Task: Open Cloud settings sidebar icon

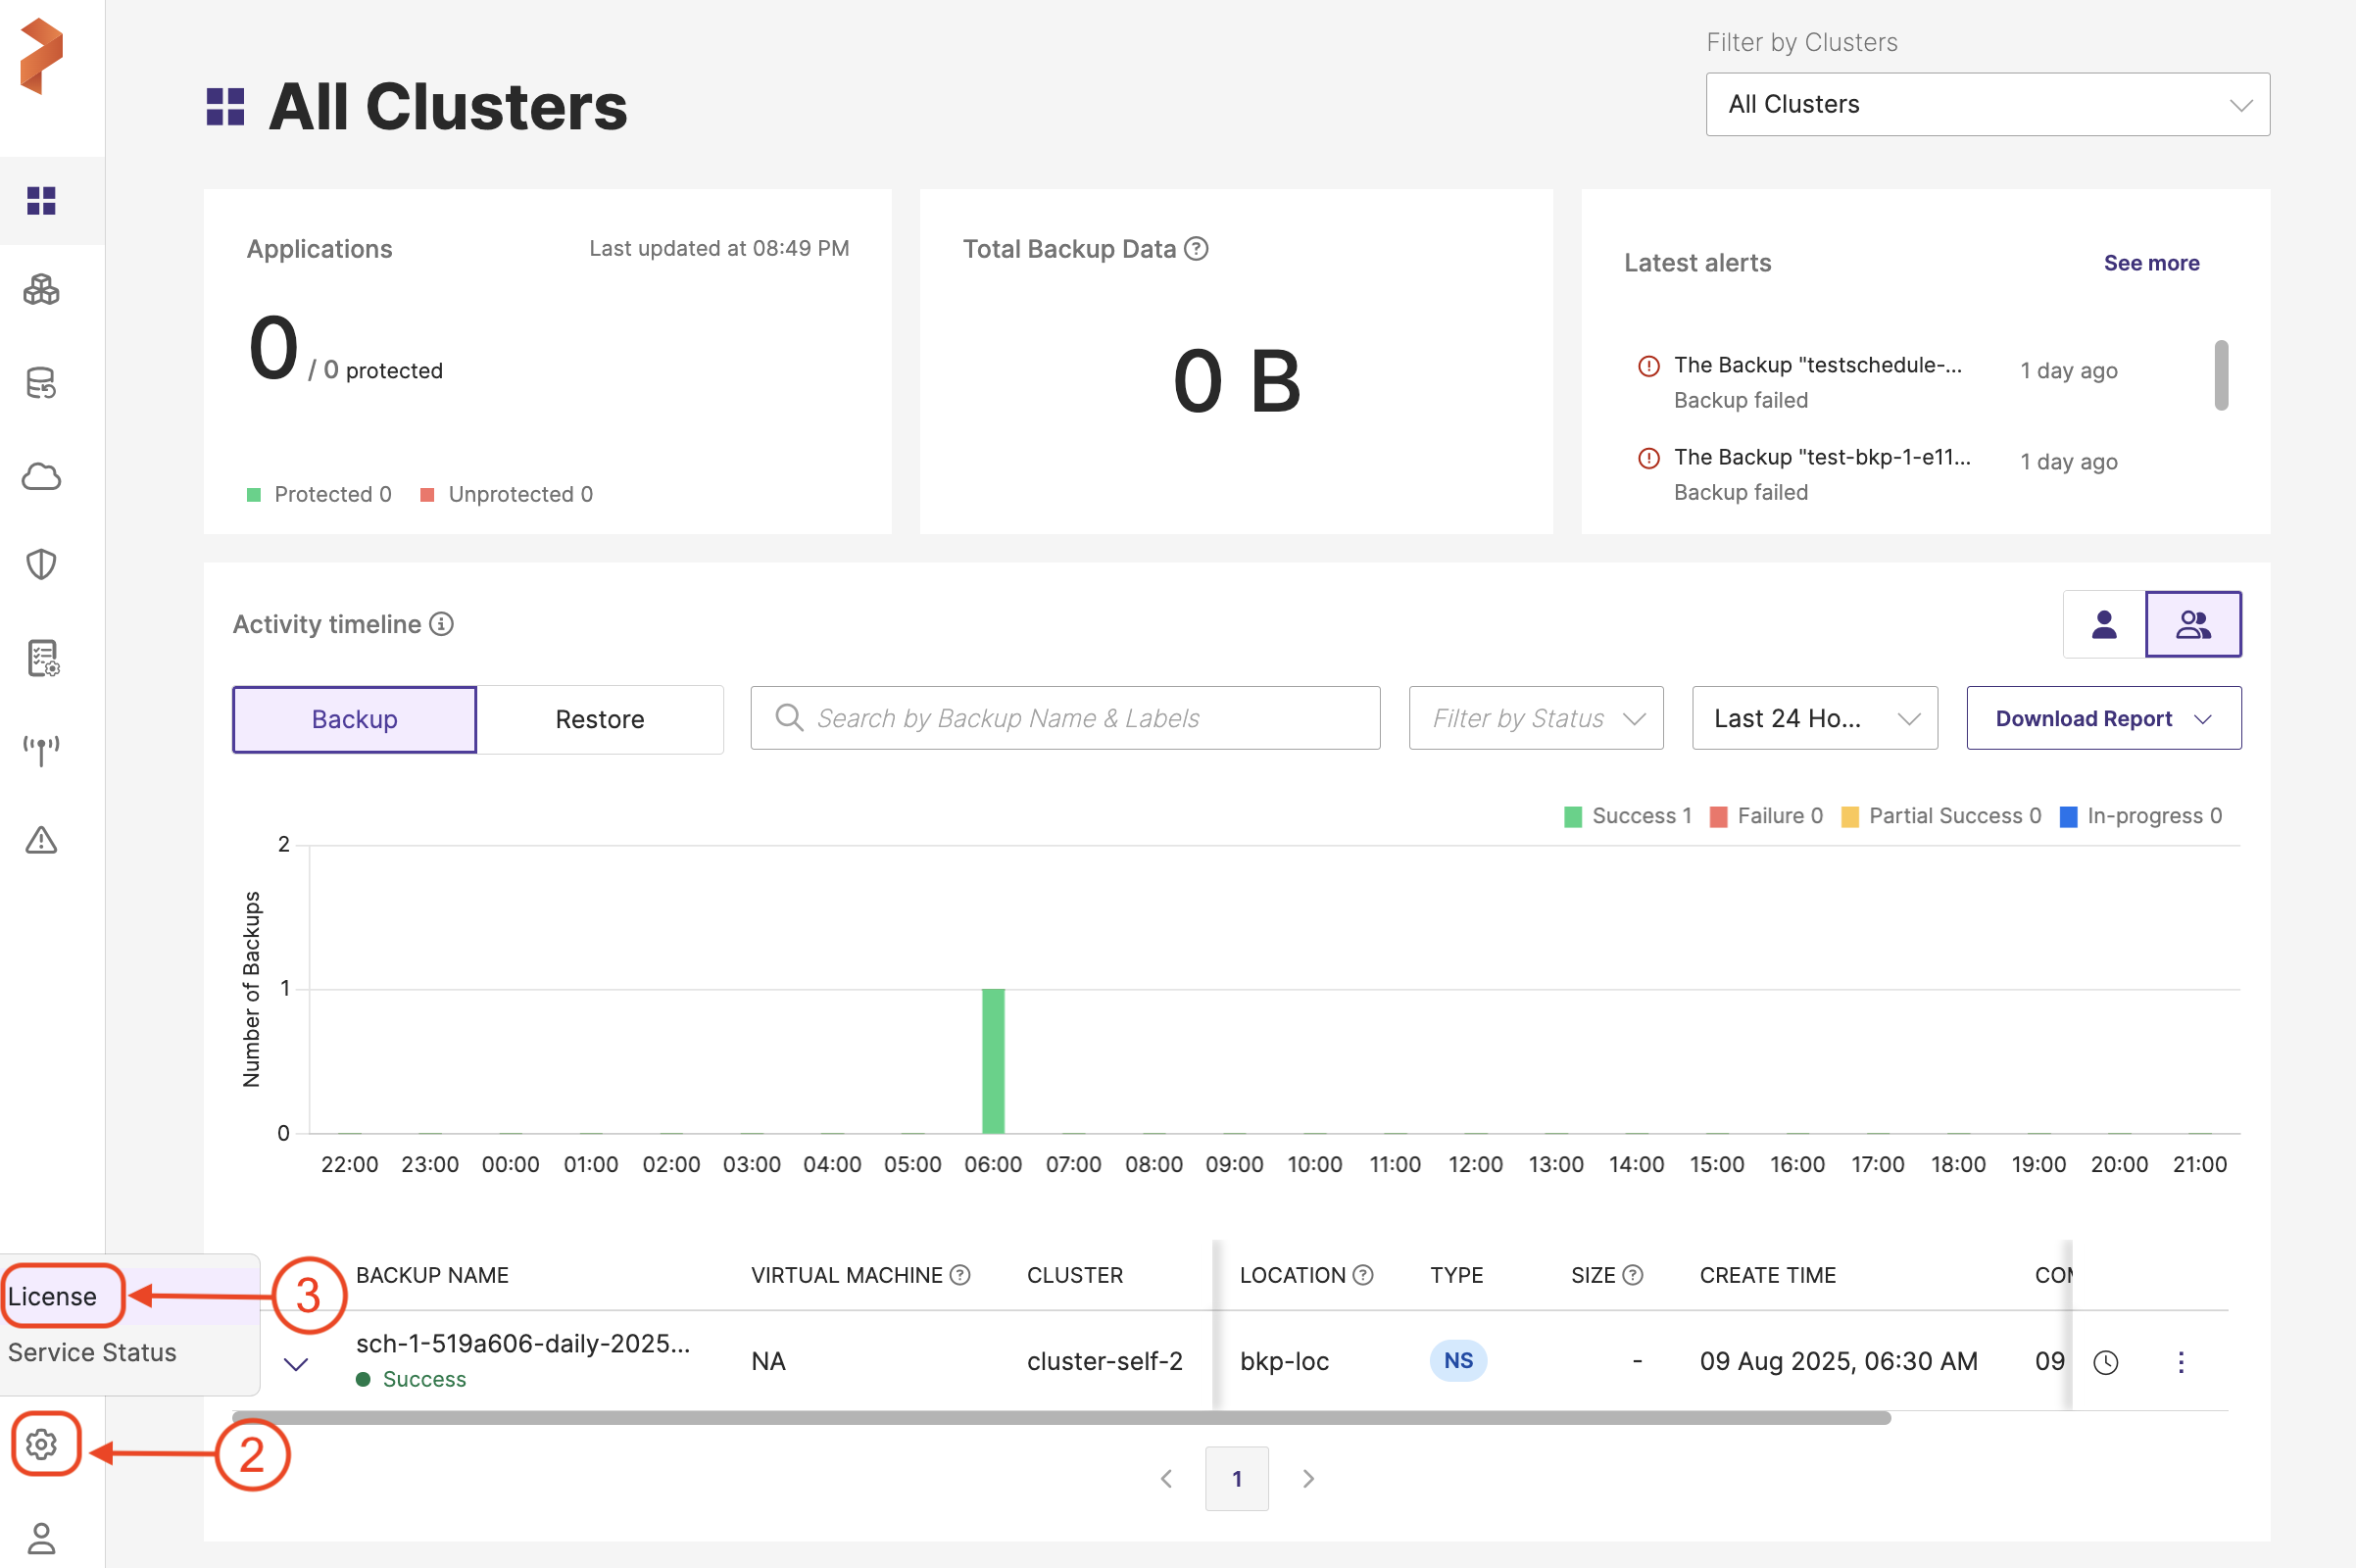Action: point(41,476)
